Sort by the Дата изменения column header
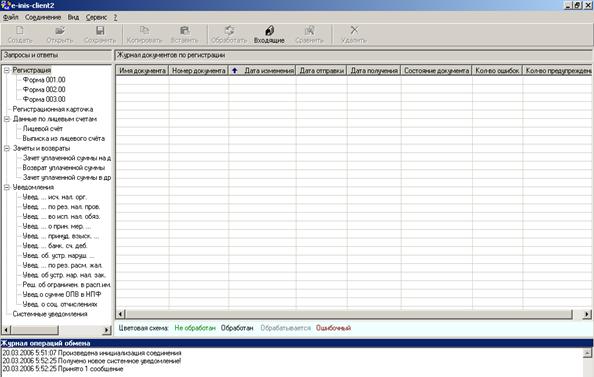This screenshot has width=594, height=377. (x=262, y=70)
